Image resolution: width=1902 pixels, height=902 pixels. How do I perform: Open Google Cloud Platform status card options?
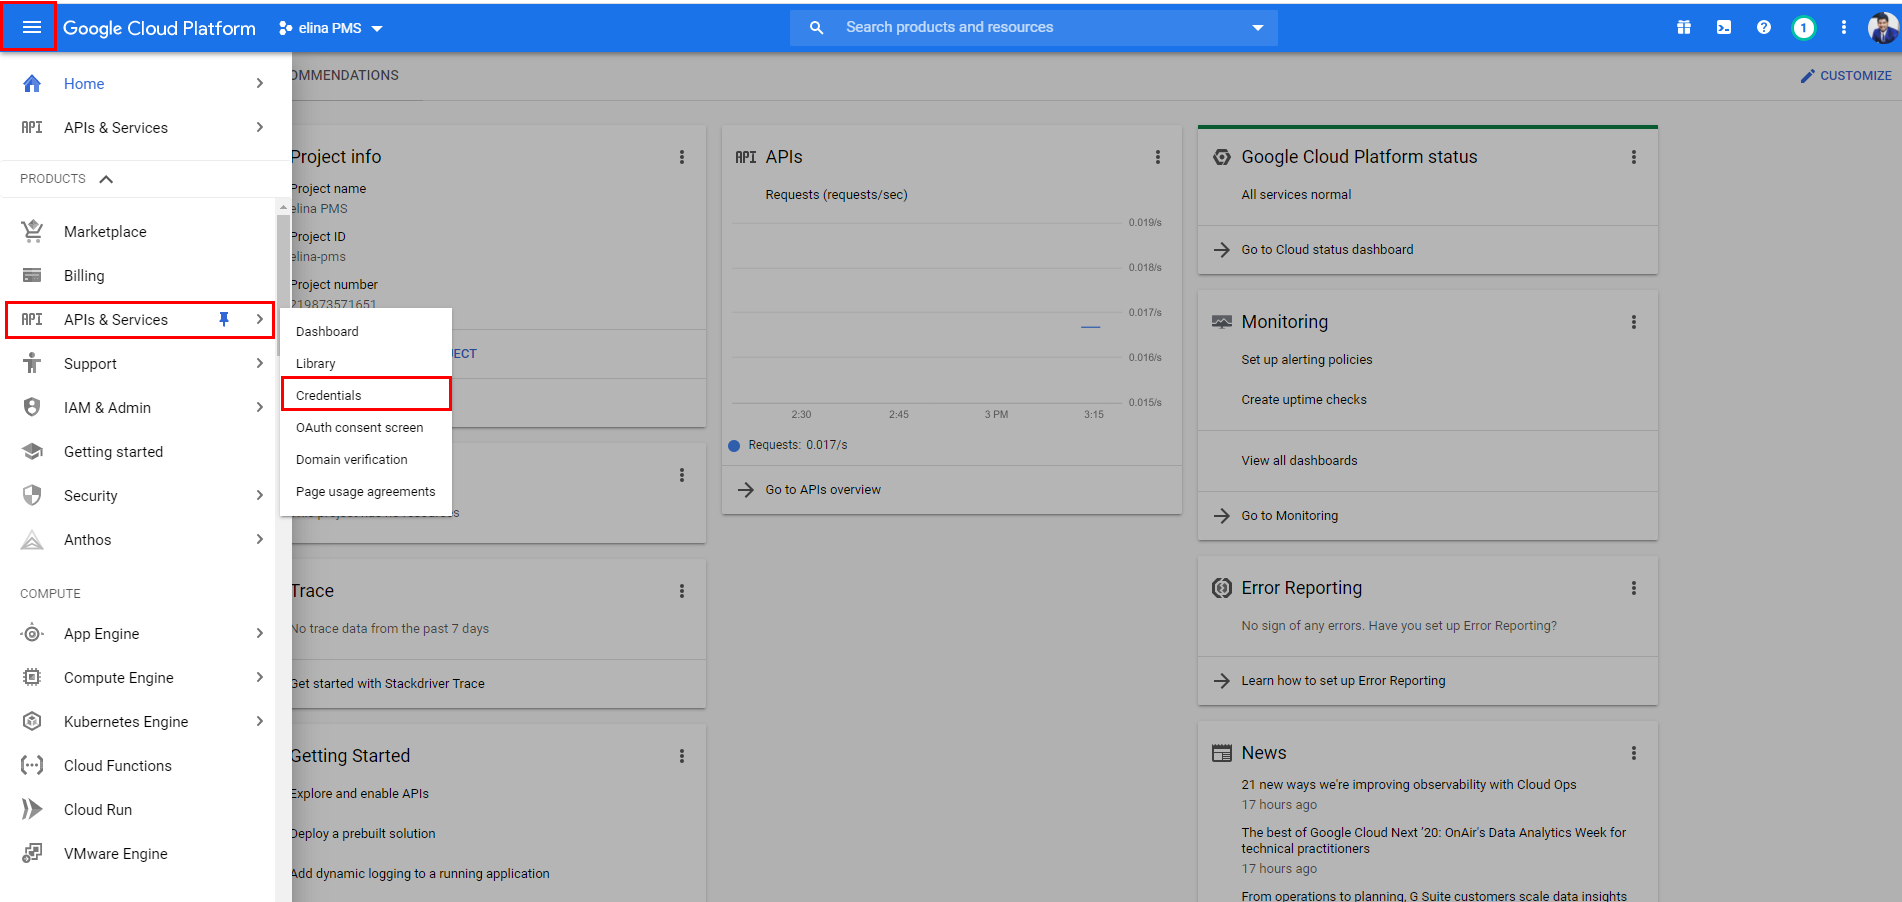[x=1634, y=157]
